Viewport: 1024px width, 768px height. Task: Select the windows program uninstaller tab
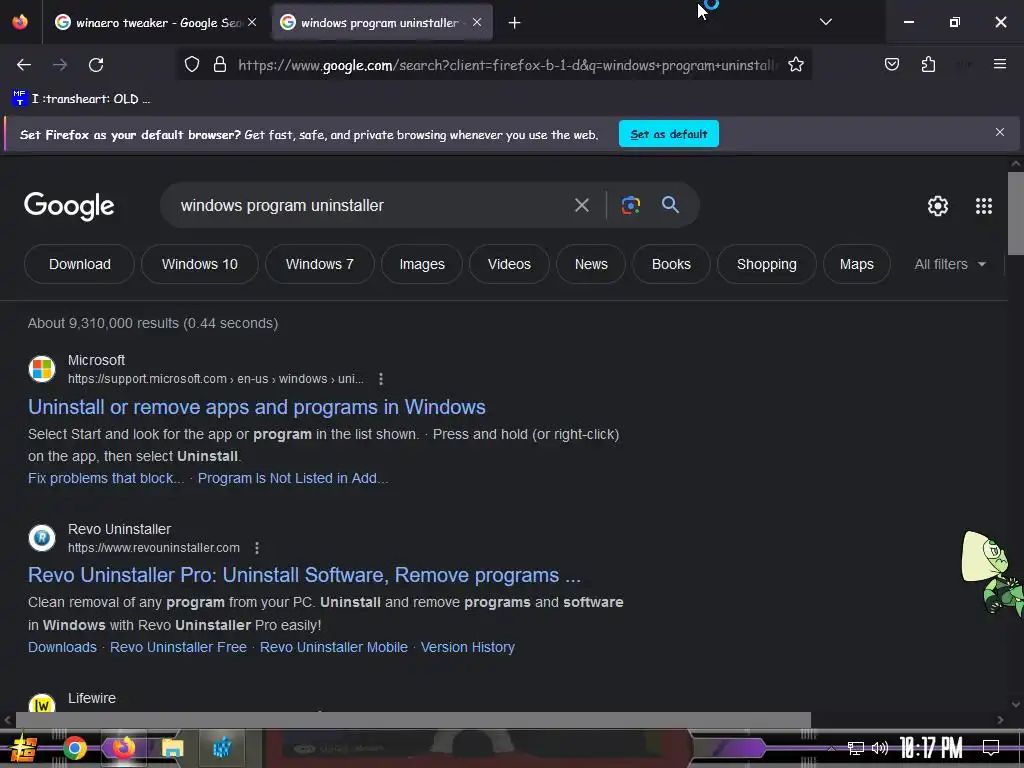coord(381,23)
